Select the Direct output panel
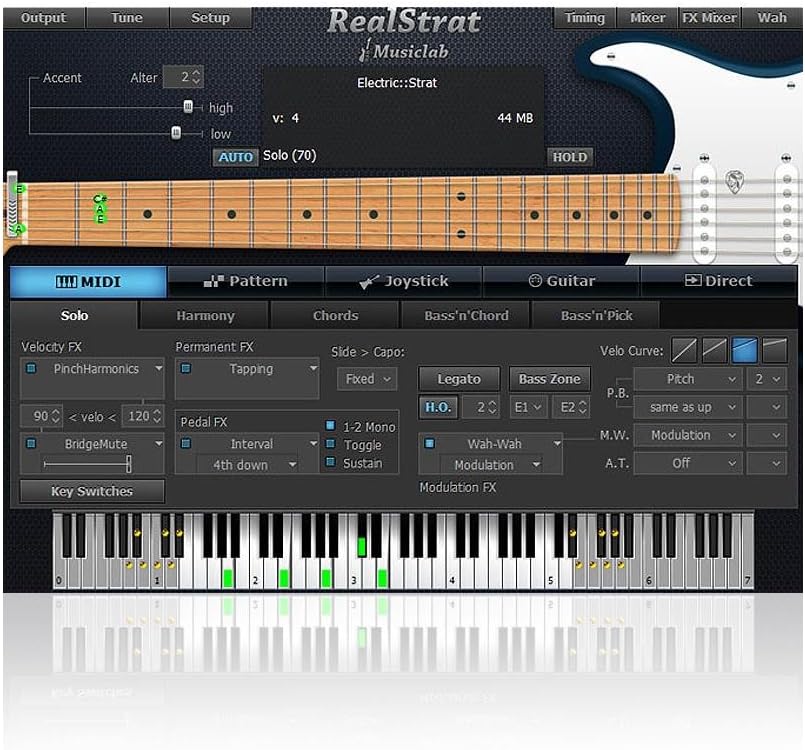The image size is (805, 750). pos(719,281)
